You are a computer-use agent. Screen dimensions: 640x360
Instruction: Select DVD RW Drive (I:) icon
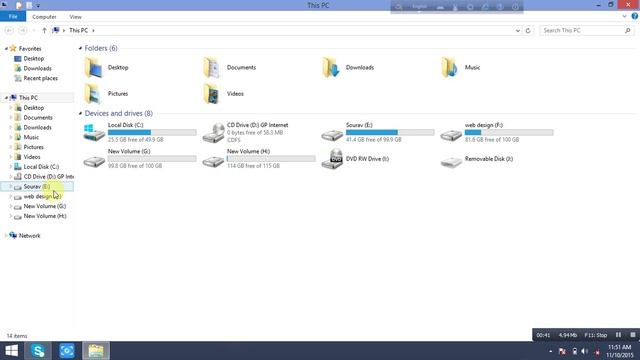coord(332,159)
